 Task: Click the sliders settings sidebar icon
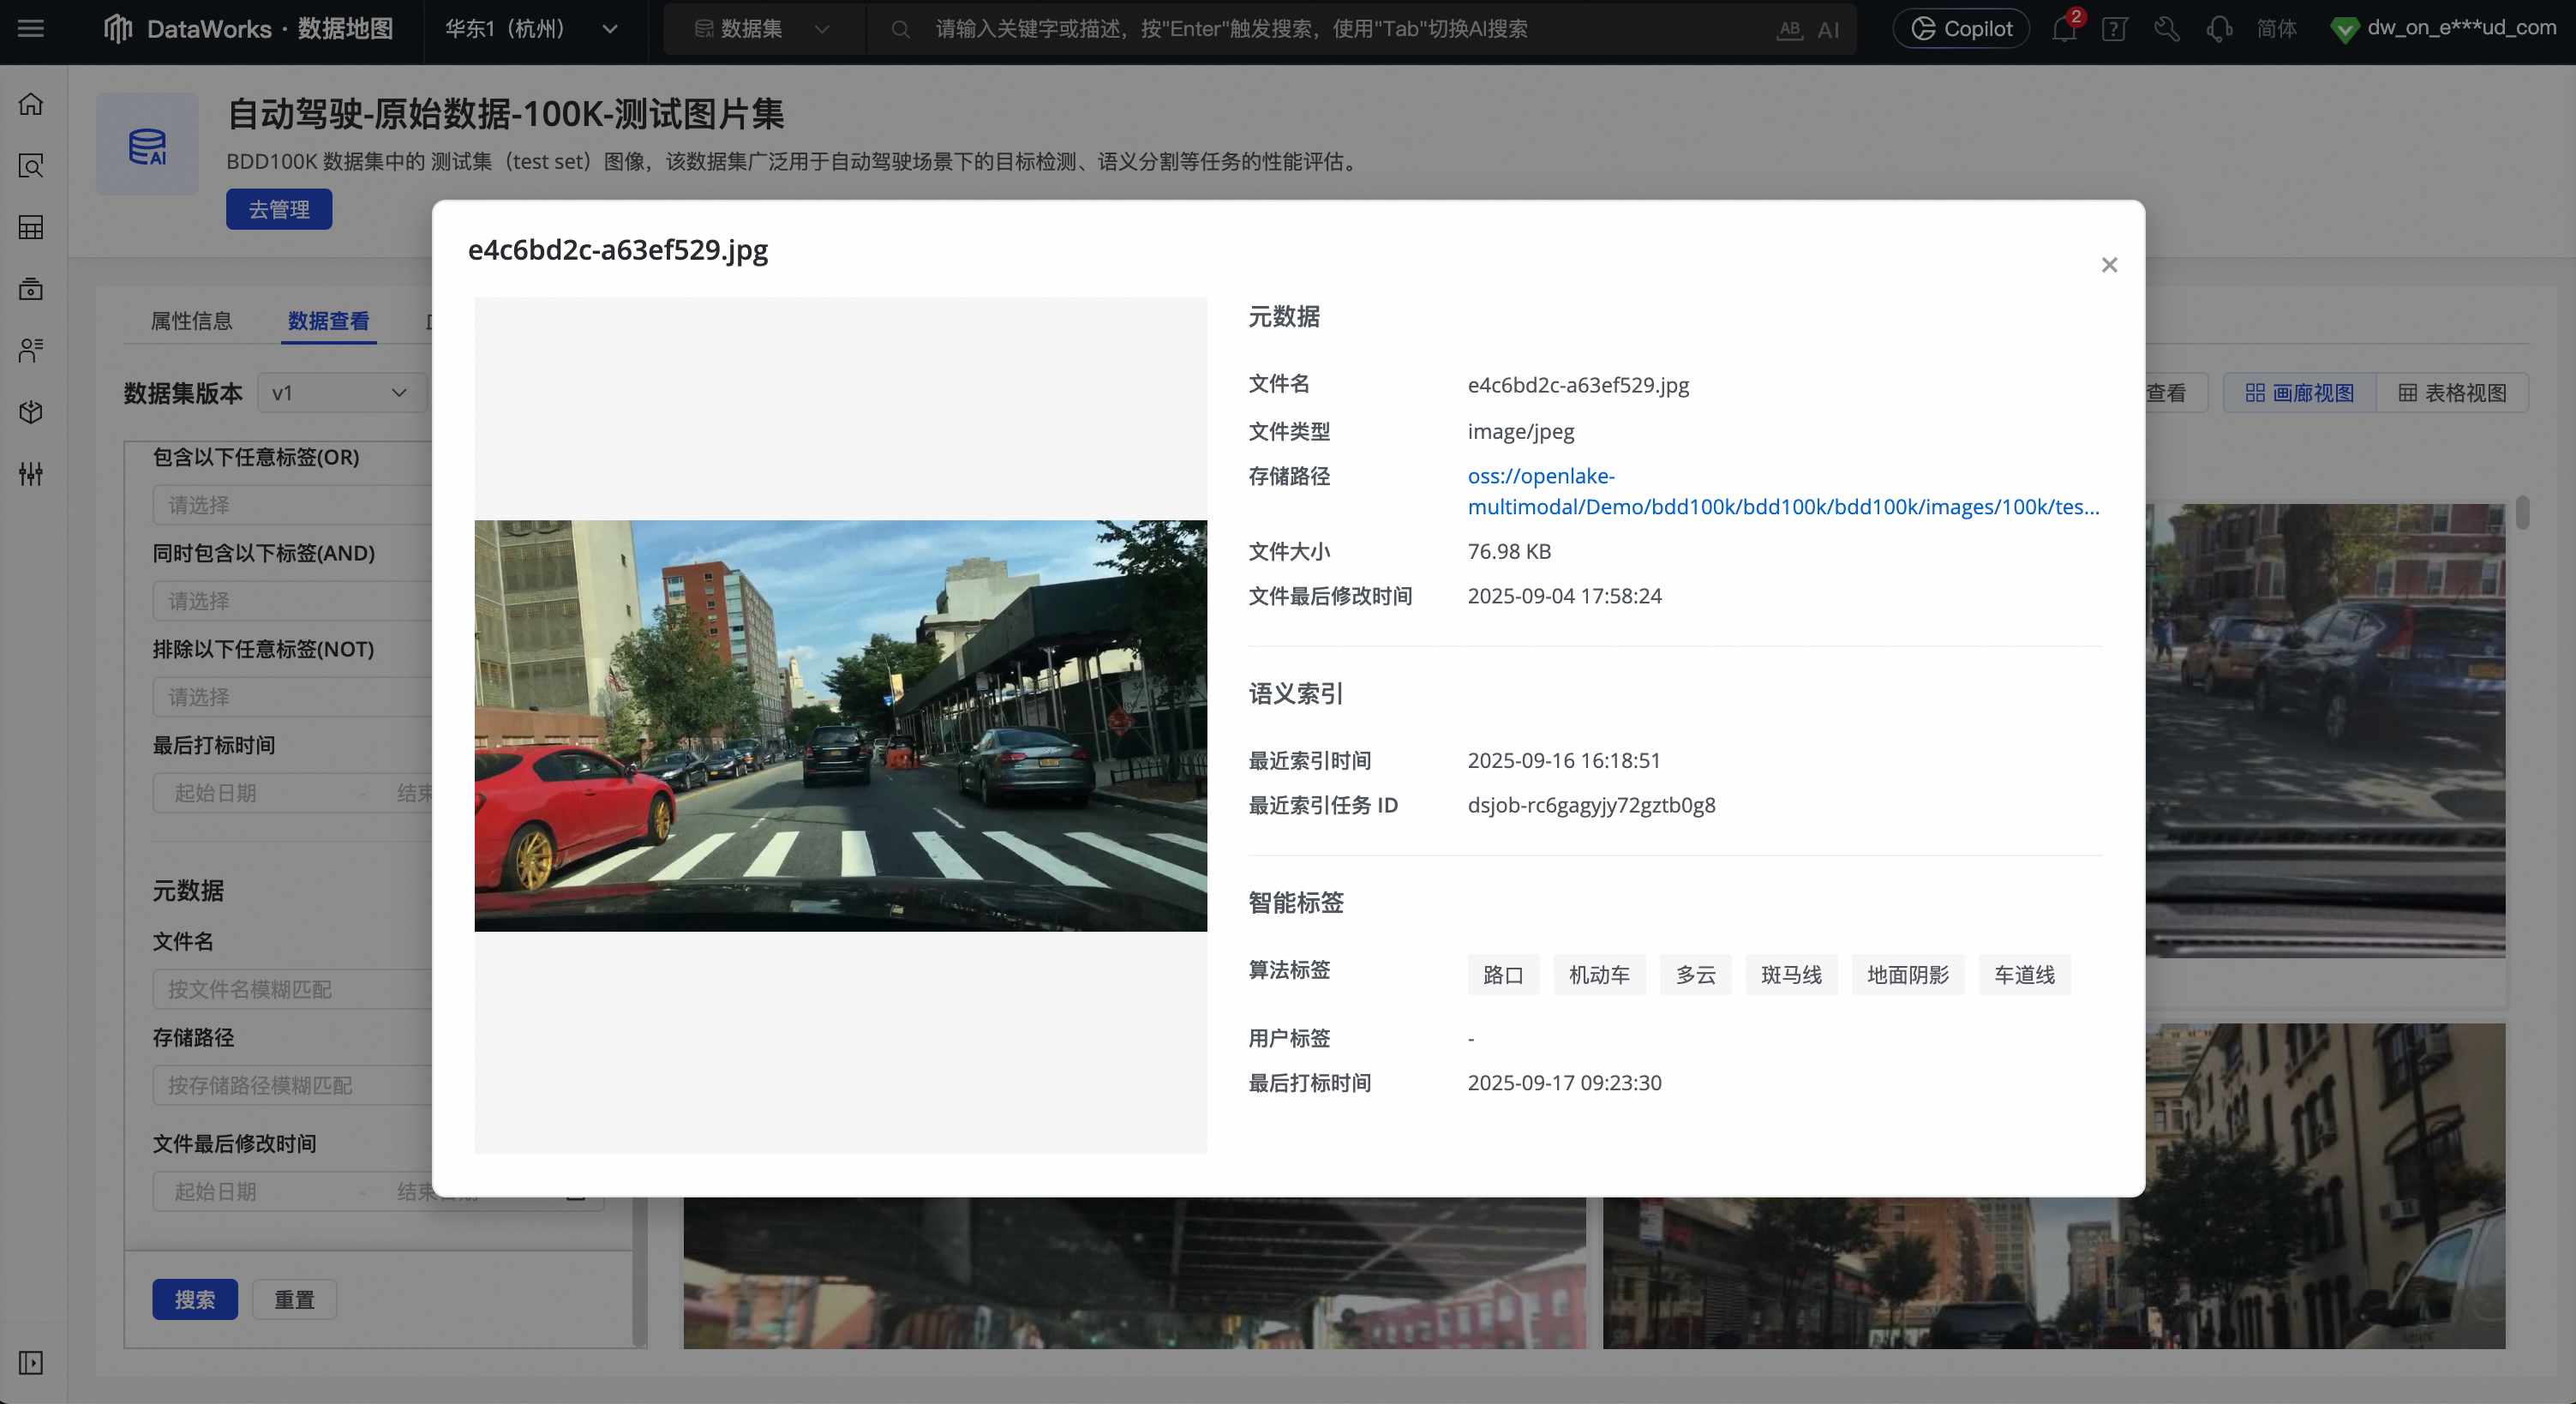(x=31, y=474)
